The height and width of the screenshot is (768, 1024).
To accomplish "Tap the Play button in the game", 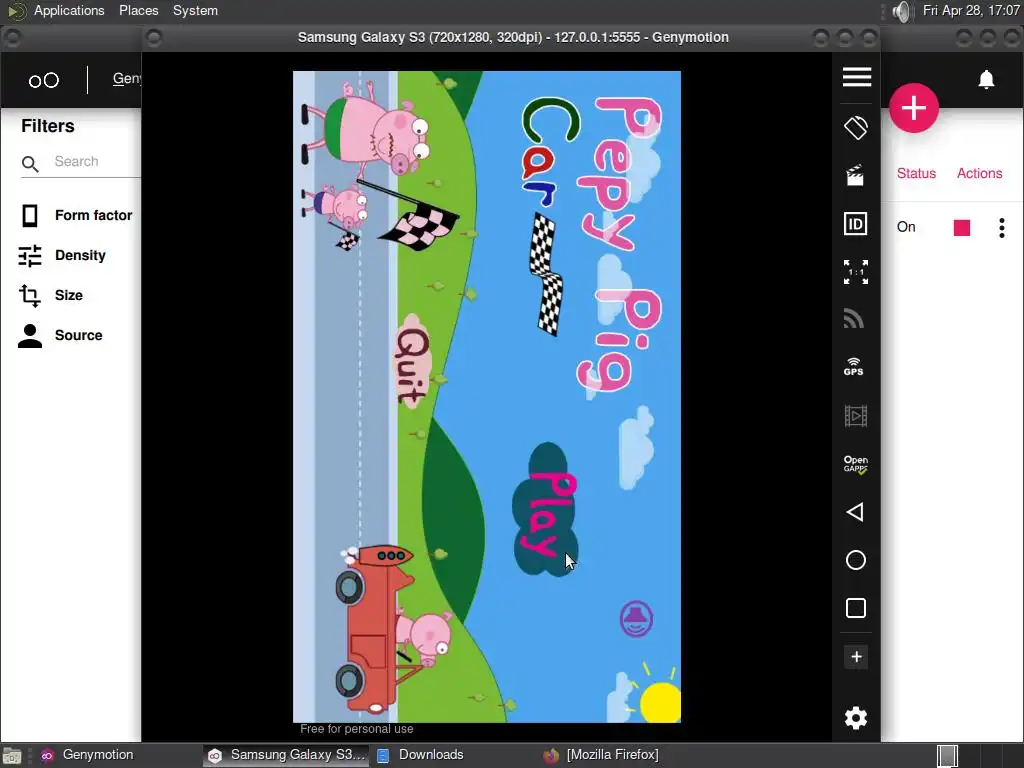I will click(547, 510).
